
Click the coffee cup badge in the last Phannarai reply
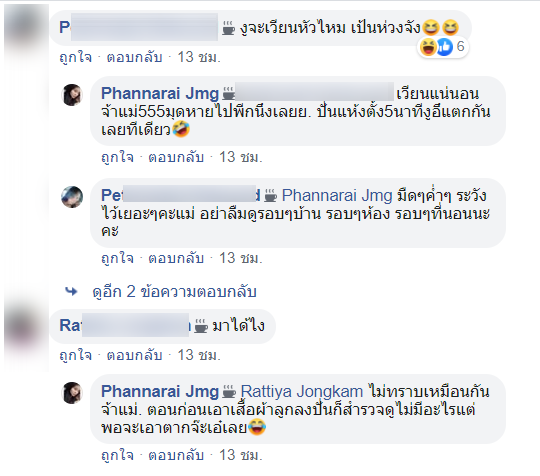[x=229, y=392]
